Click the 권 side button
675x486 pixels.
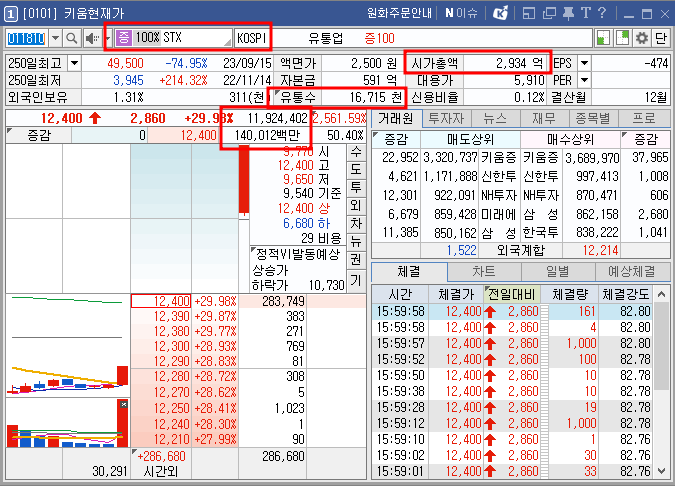coord(356,260)
